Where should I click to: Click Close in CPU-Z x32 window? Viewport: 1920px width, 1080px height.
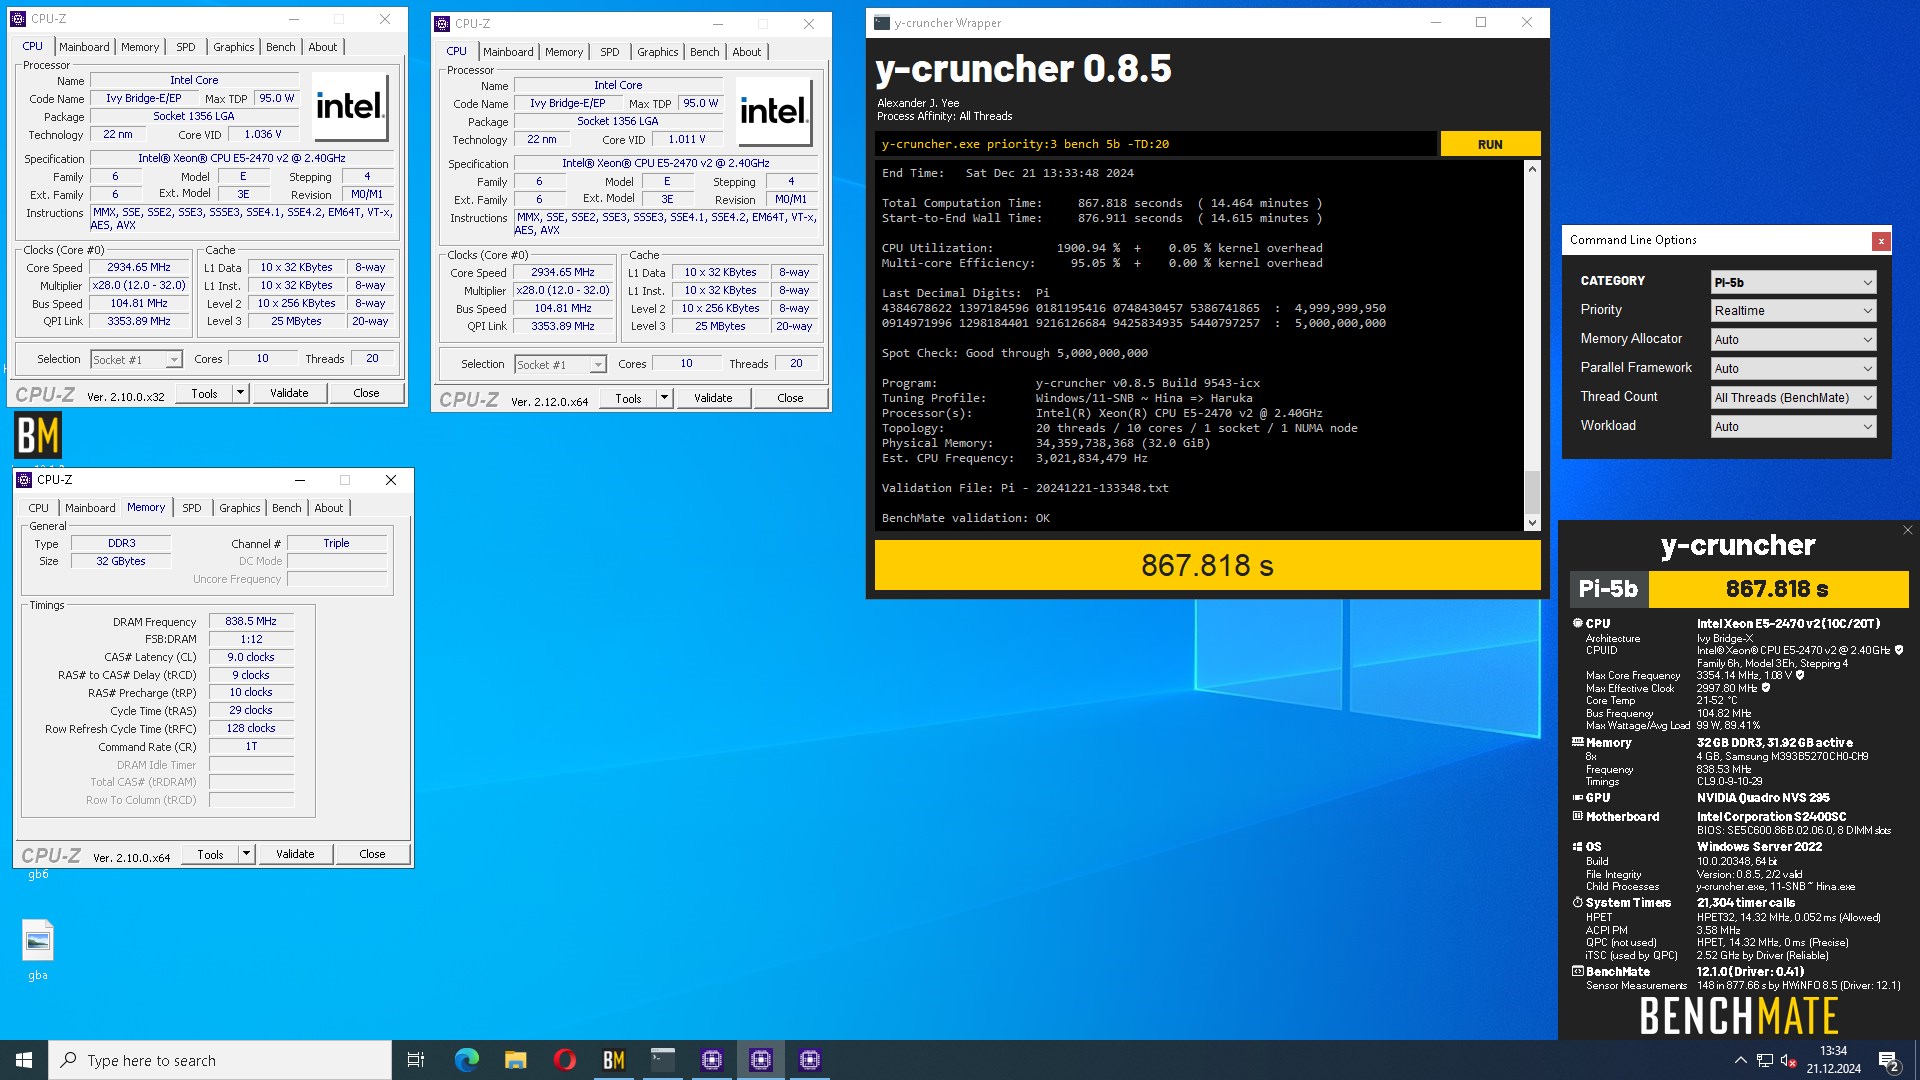coord(366,393)
